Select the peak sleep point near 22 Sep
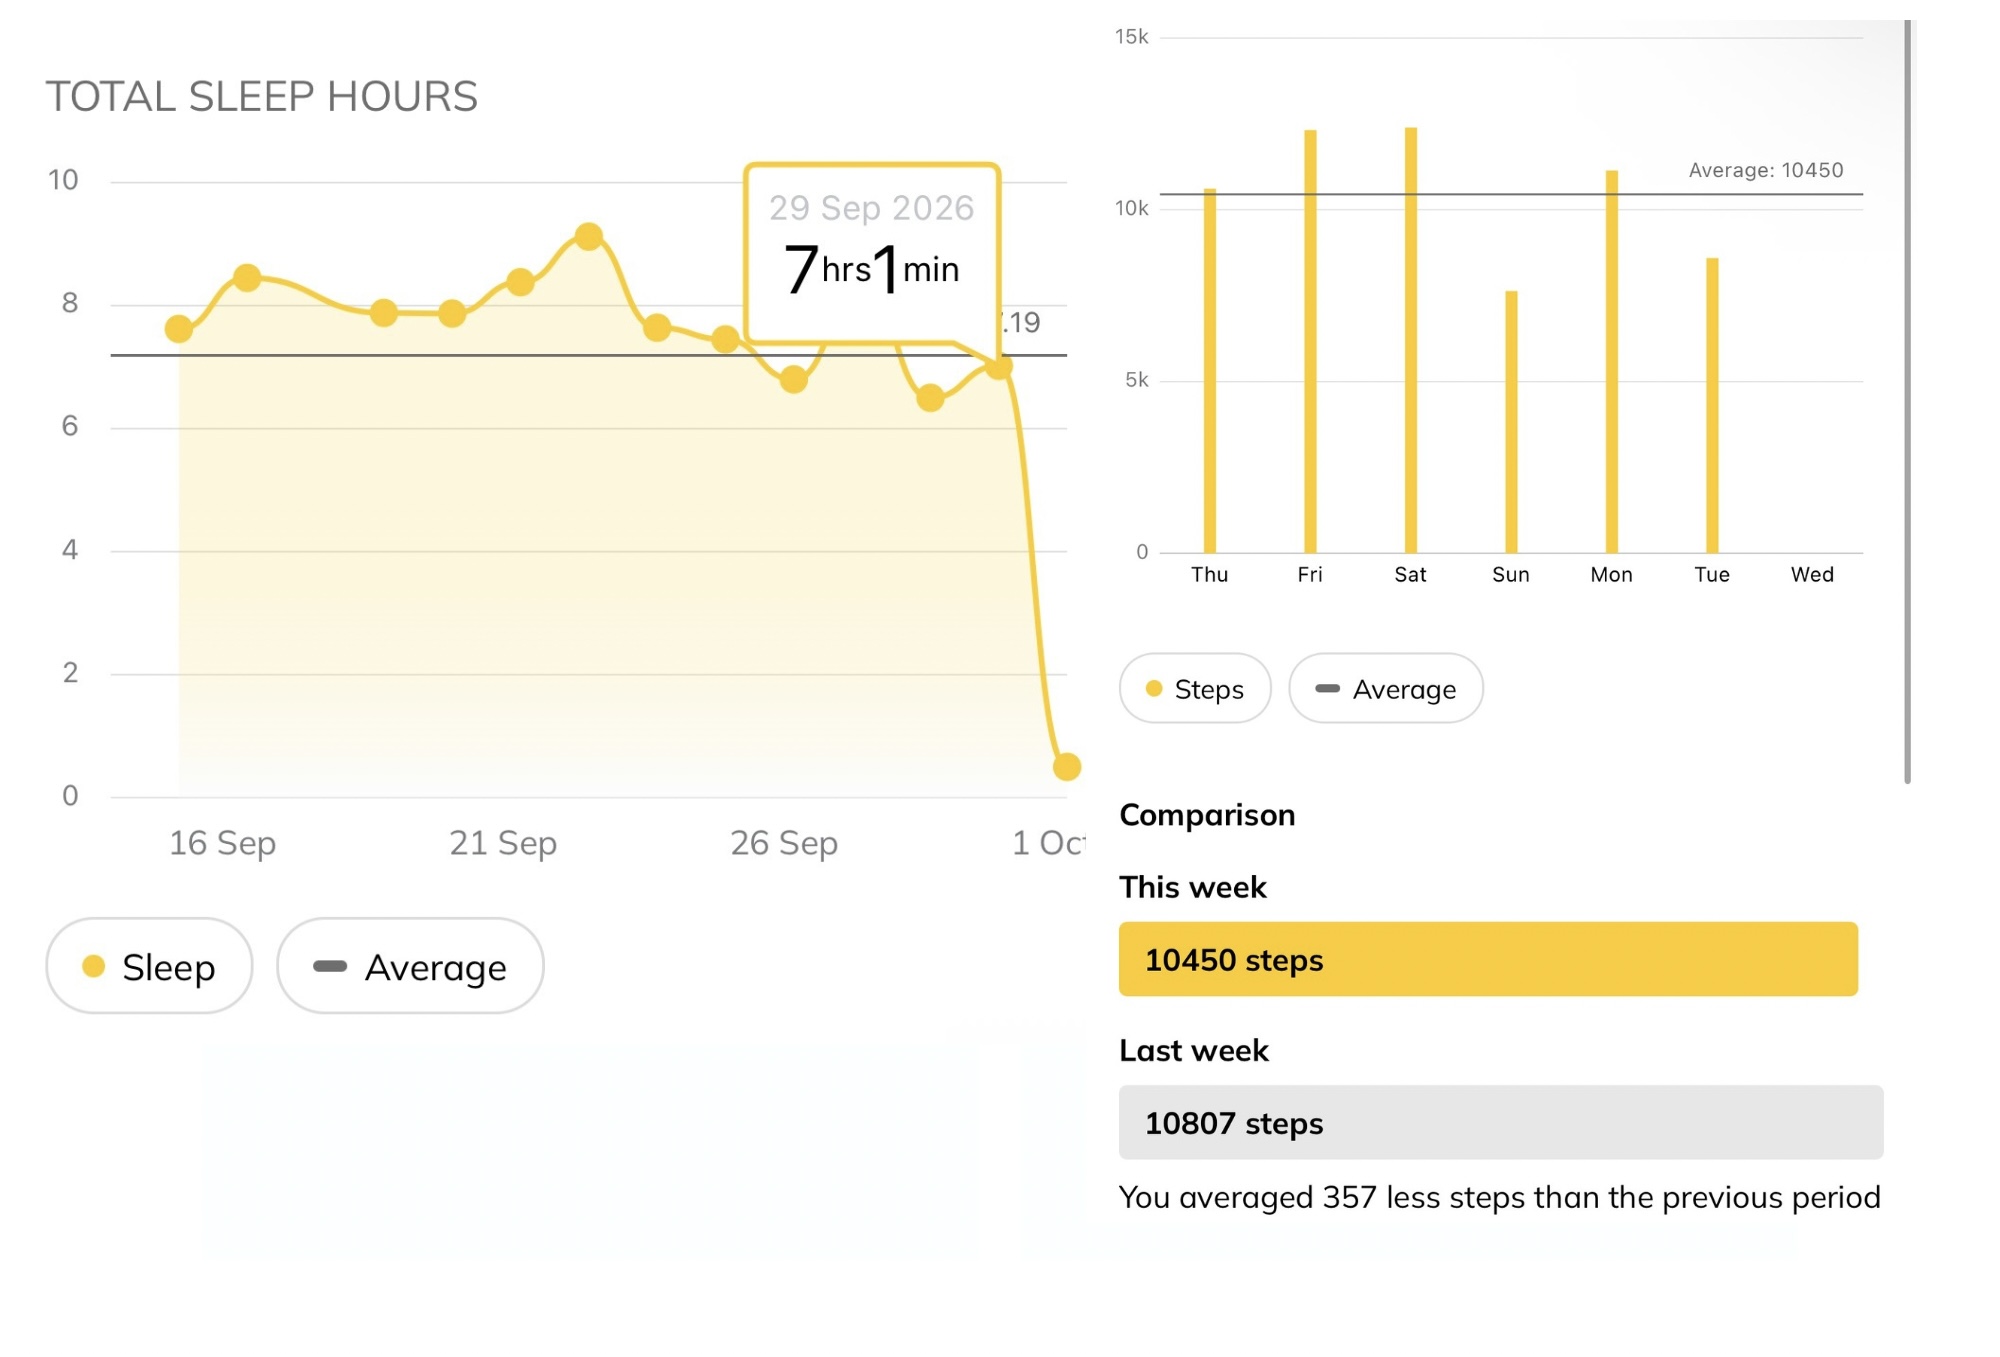Image resolution: width=2000 pixels, height=1357 pixels. tap(589, 237)
